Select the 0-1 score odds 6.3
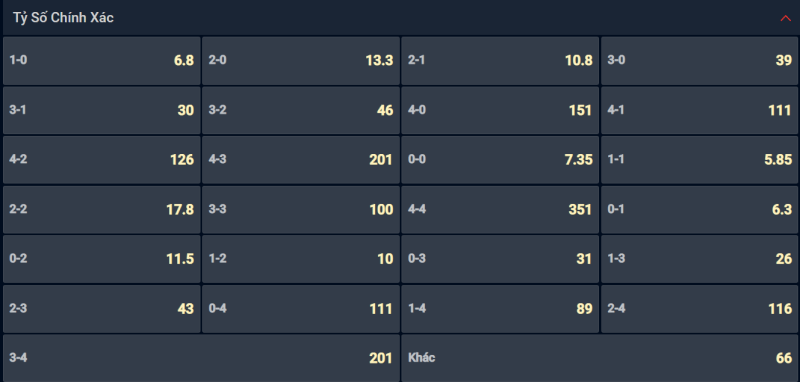Viewport: 800px width, 382px height. tap(699, 210)
